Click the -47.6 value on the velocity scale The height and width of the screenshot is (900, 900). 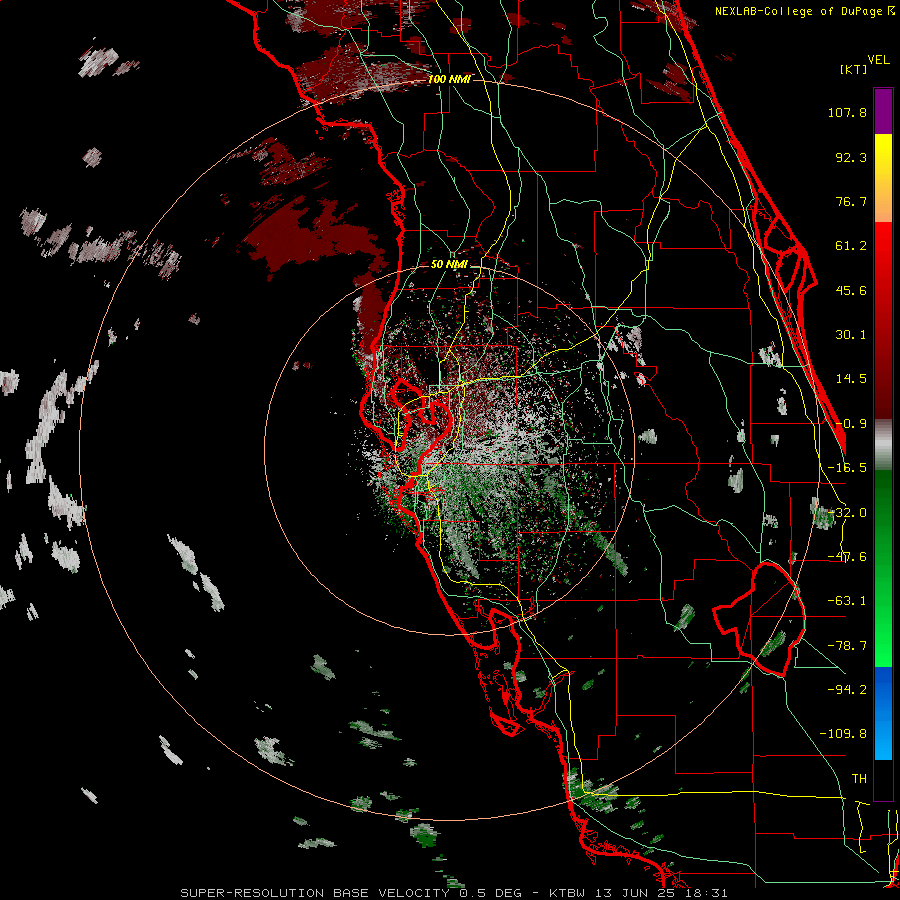point(847,557)
